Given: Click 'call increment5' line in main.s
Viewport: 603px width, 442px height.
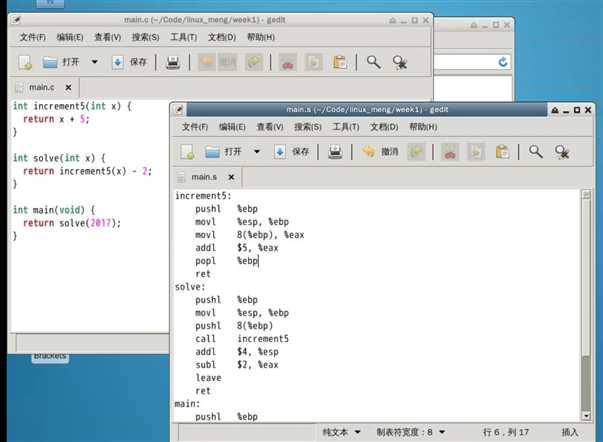Looking at the screenshot, I should click(242, 339).
